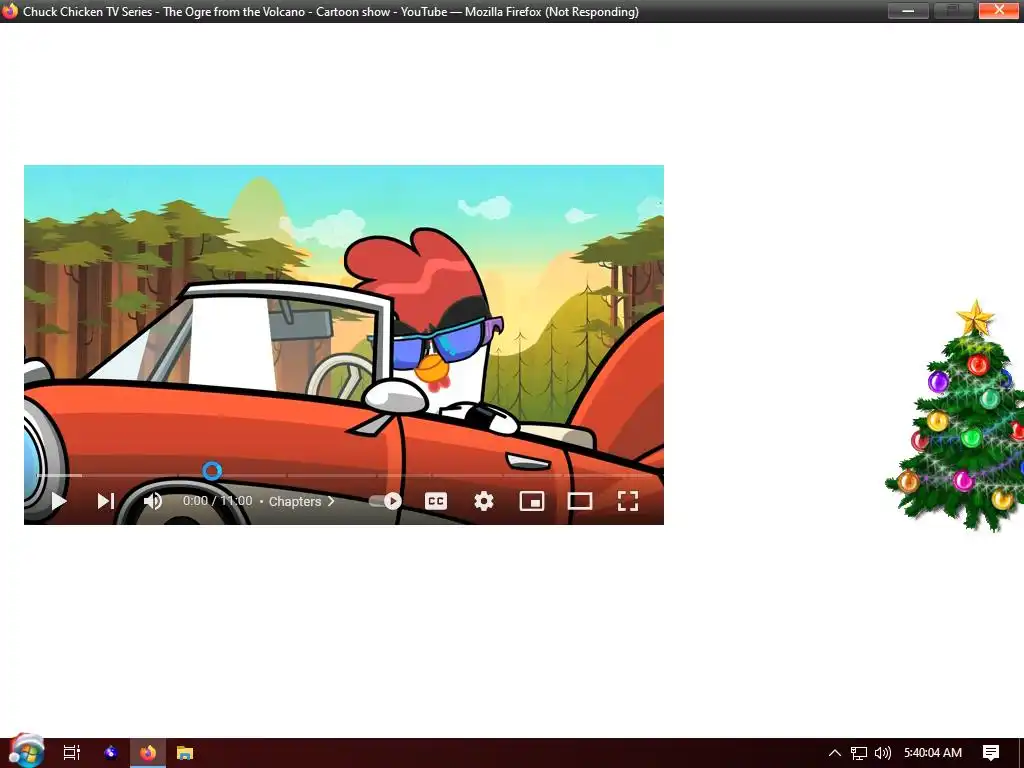Select Firefox in the taskbar
Image resolution: width=1024 pixels, height=768 pixels.
pyautogui.click(x=148, y=753)
